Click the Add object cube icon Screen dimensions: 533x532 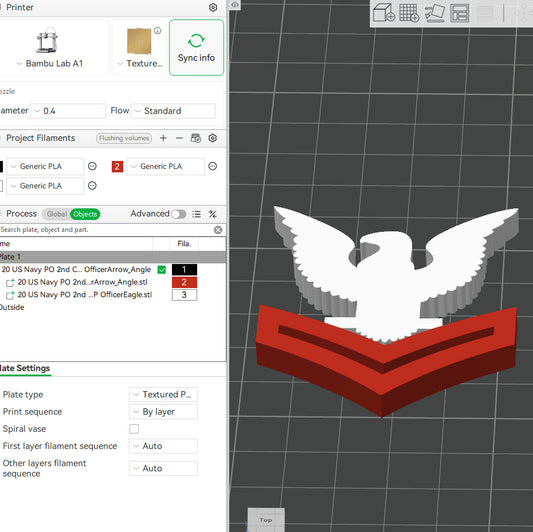click(x=384, y=13)
